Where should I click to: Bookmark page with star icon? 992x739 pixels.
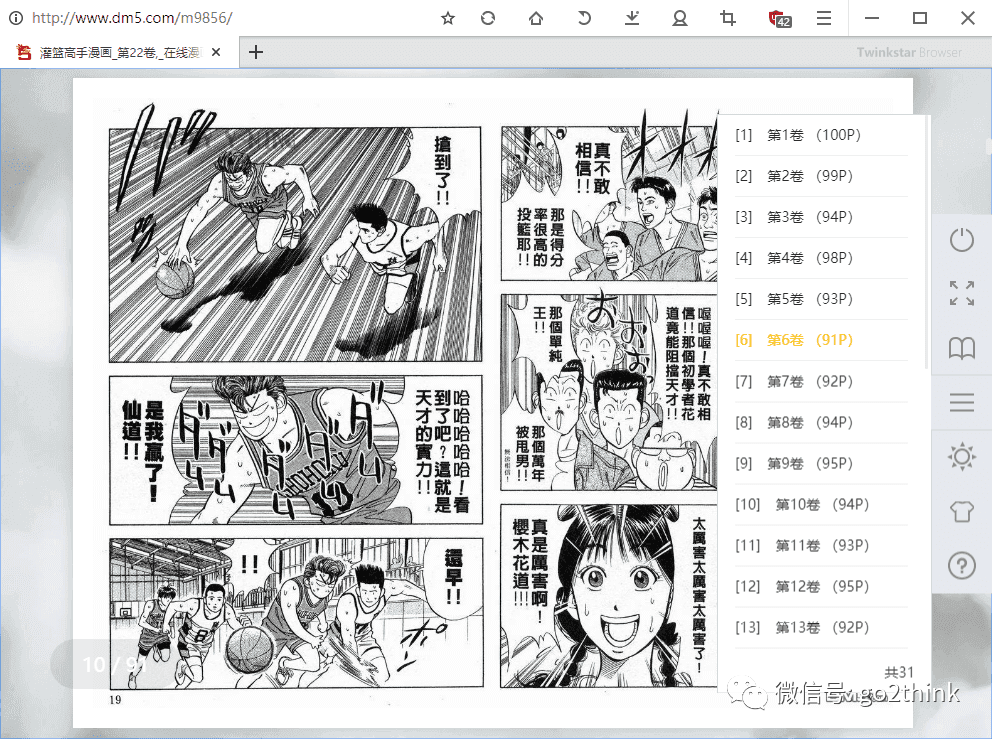pyautogui.click(x=448, y=18)
